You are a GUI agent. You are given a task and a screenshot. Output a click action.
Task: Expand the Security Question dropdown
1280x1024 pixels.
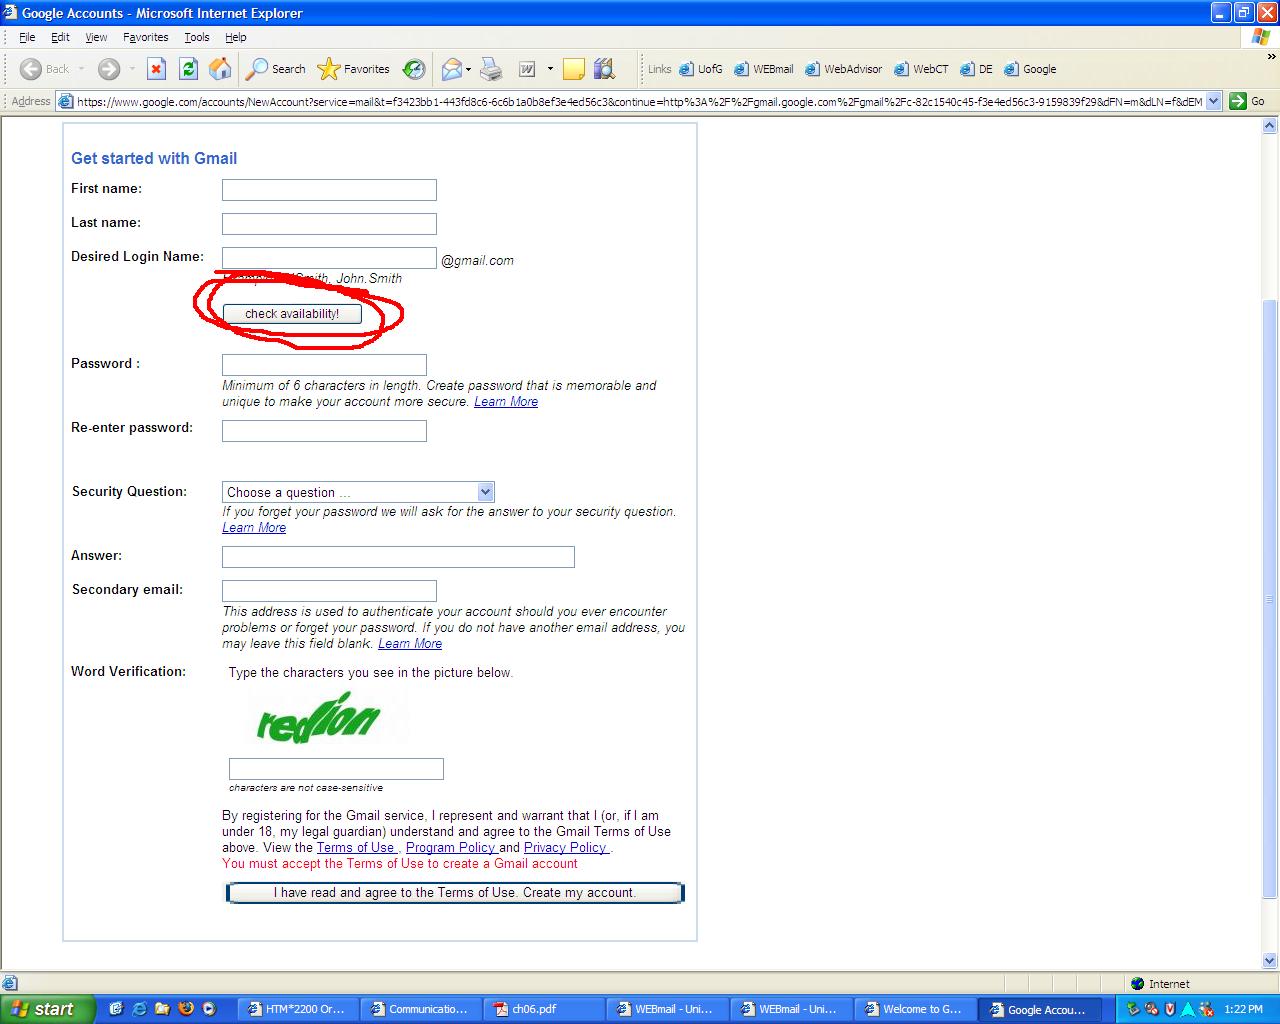(x=485, y=492)
